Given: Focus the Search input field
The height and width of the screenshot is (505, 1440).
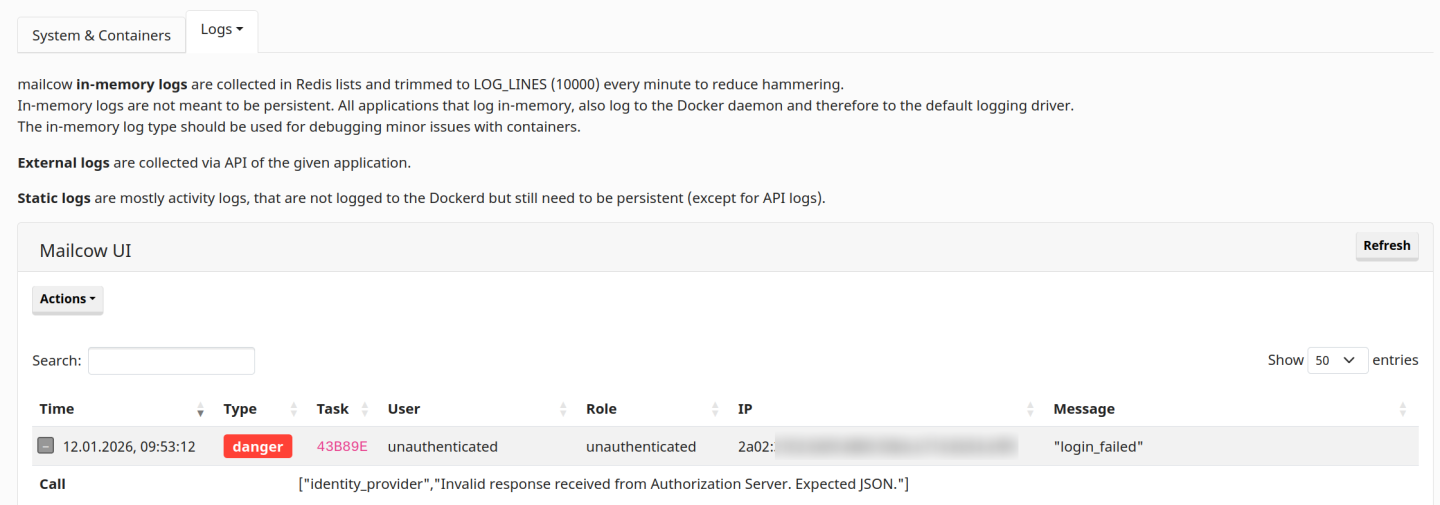Looking at the screenshot, I should pyautogui.click(x=171, y=360).
